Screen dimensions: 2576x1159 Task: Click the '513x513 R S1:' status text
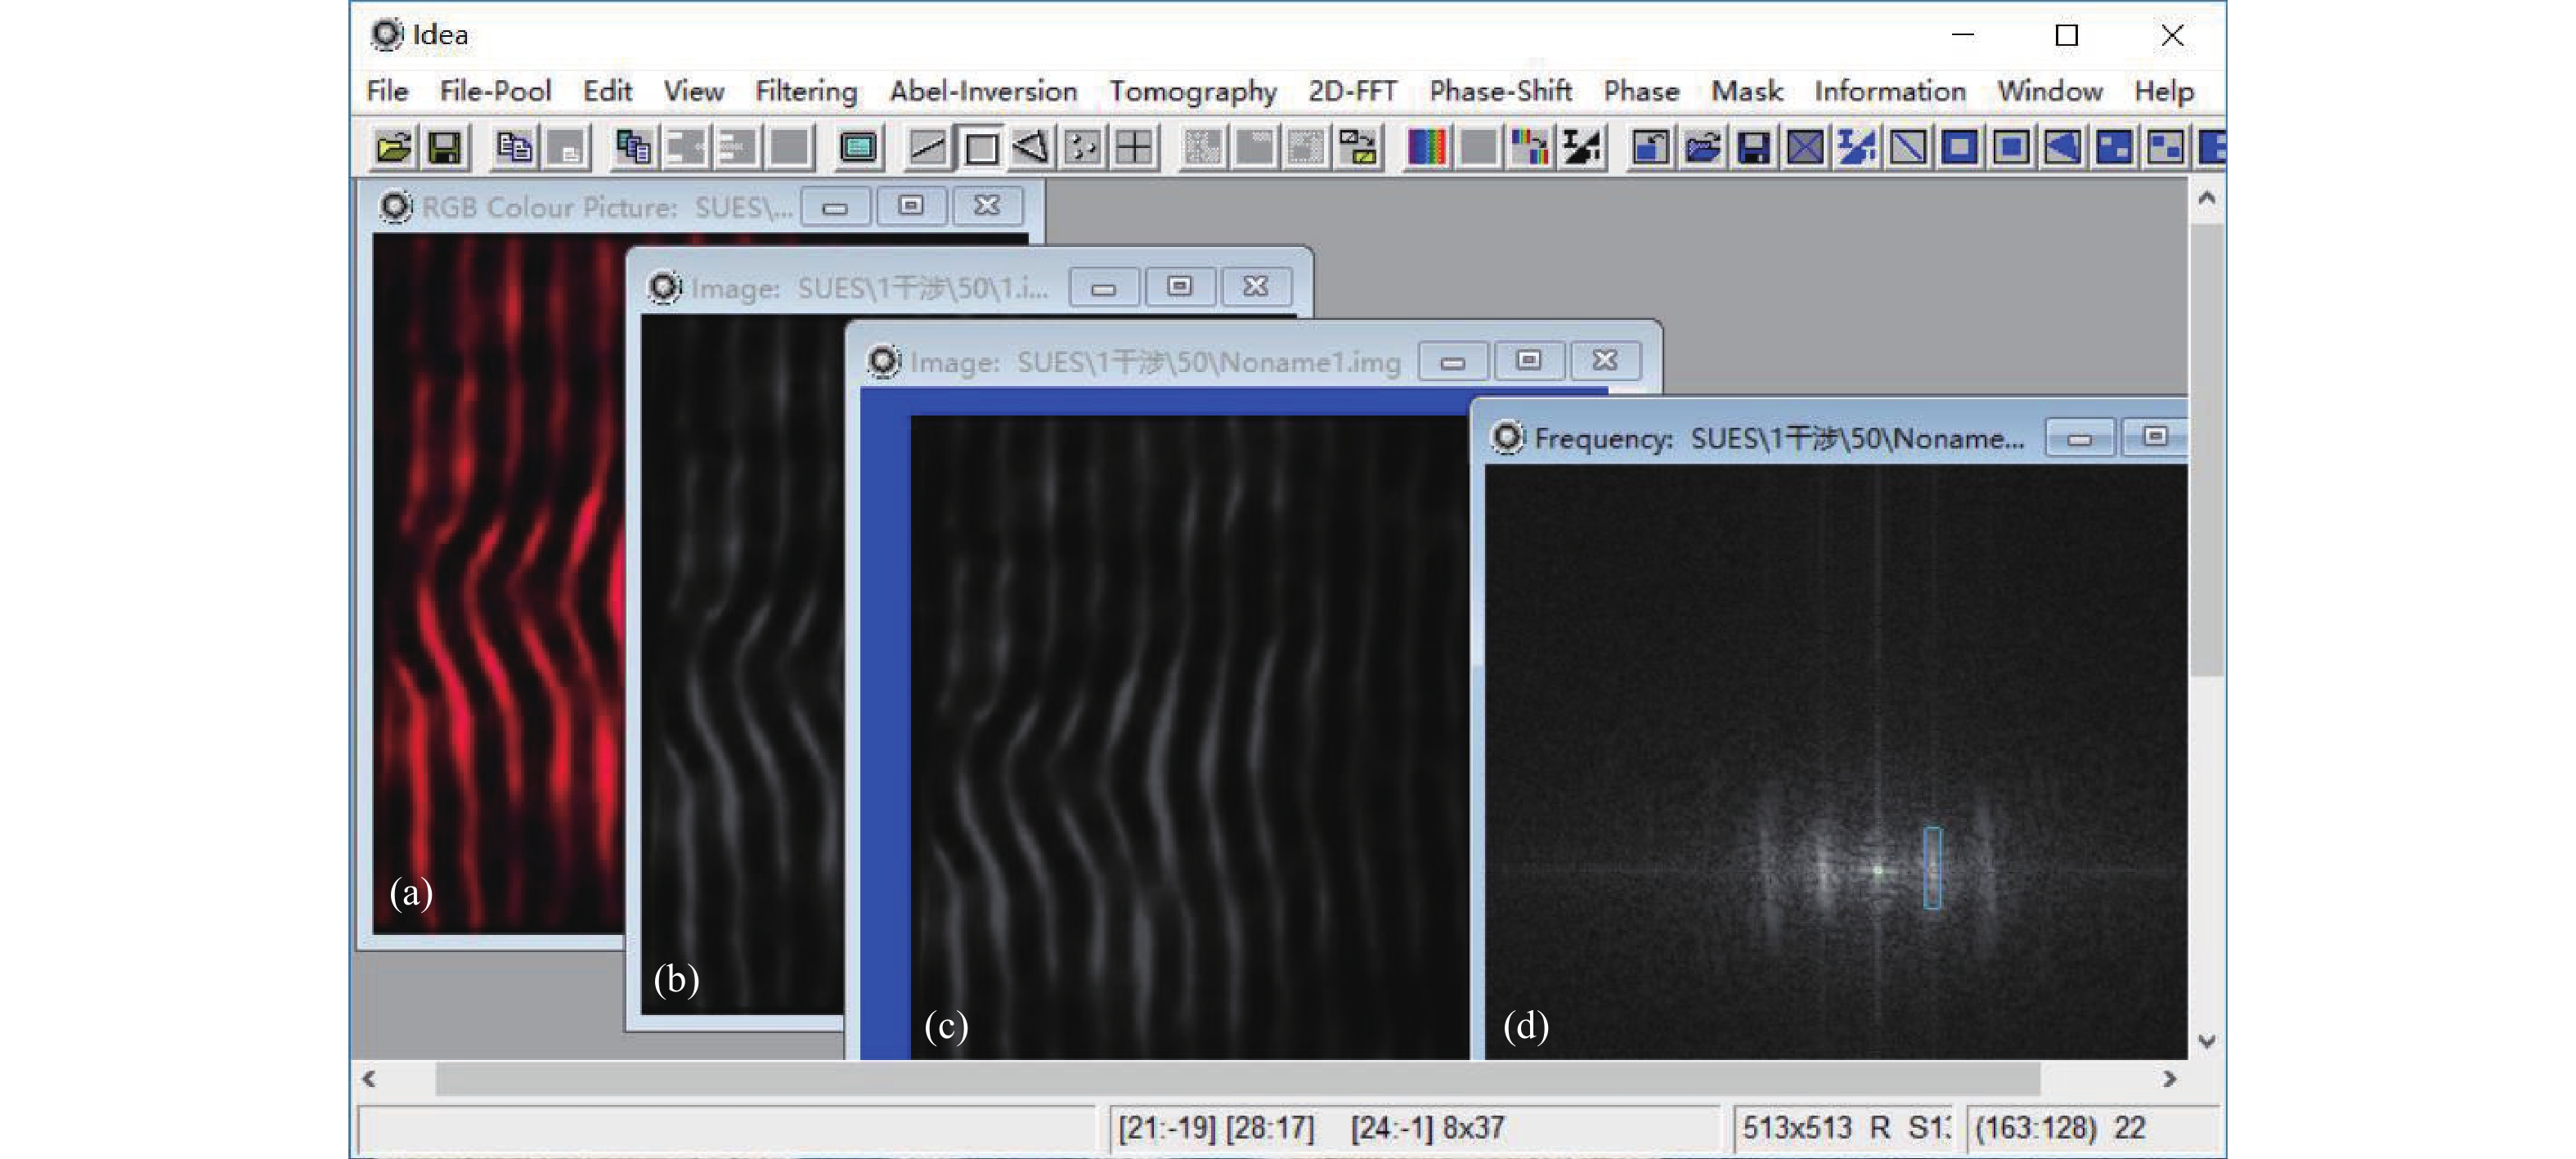click(1846, 1128)
